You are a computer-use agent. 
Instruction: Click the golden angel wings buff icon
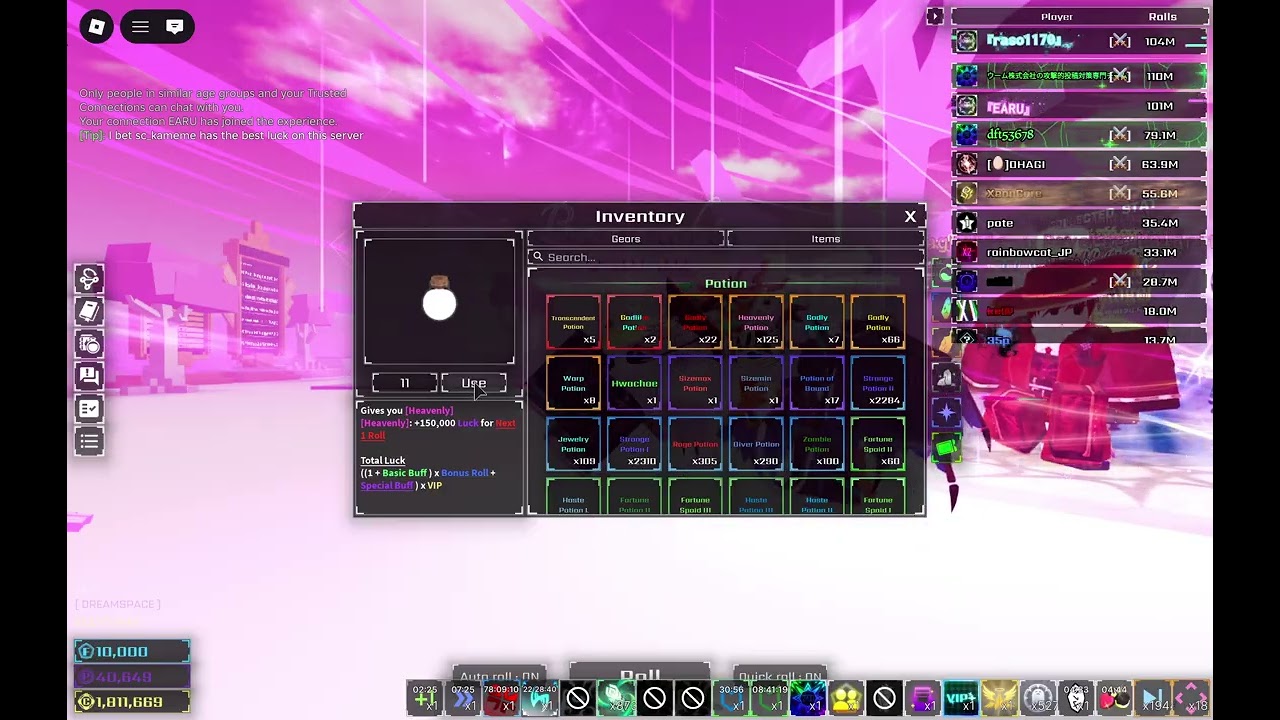(999, 698)
